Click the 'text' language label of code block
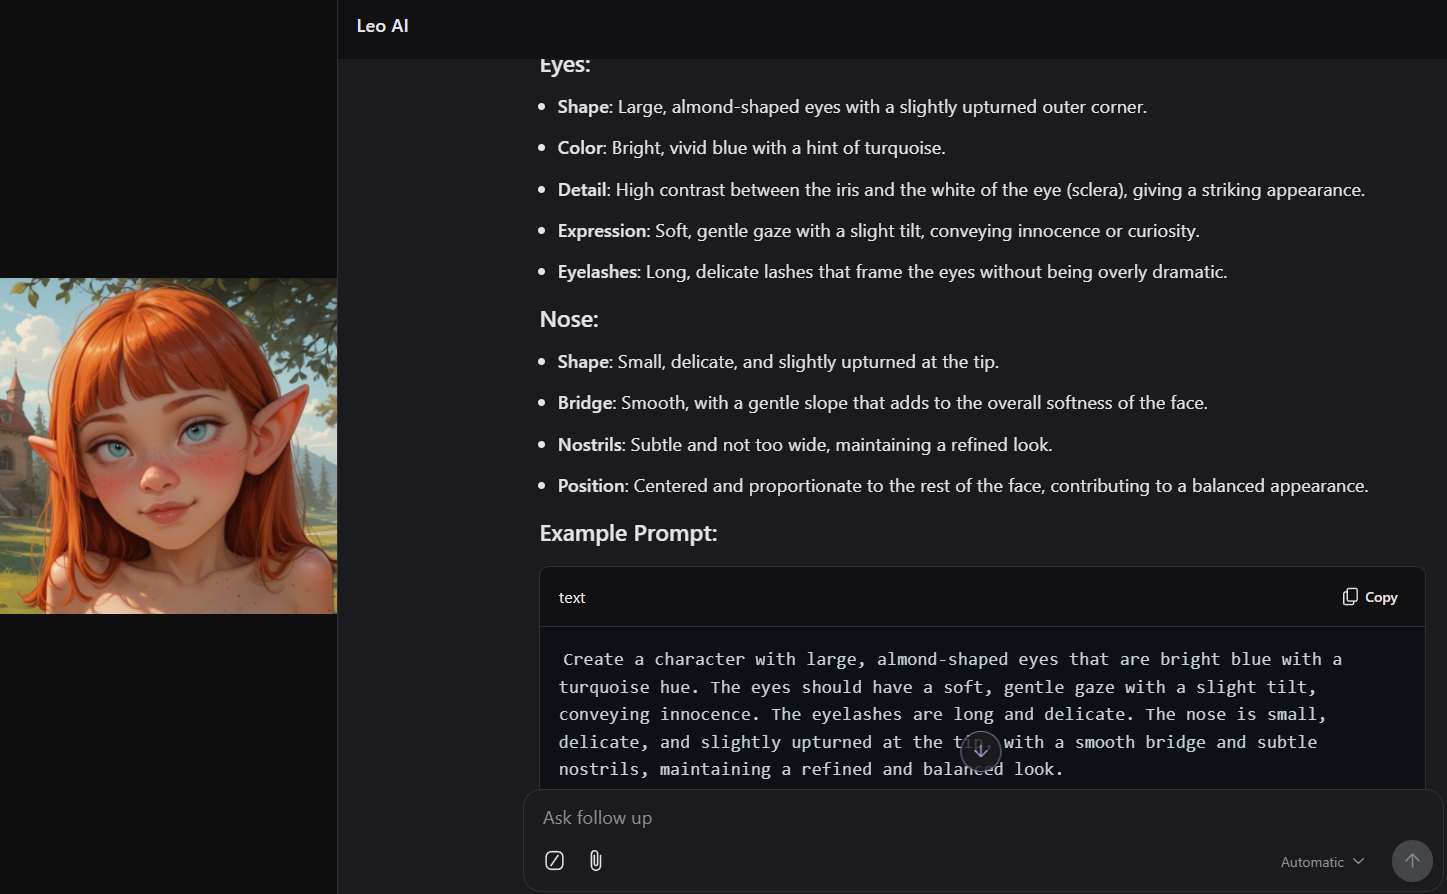This screenshot has width=1447, height=894. point(572,598)
